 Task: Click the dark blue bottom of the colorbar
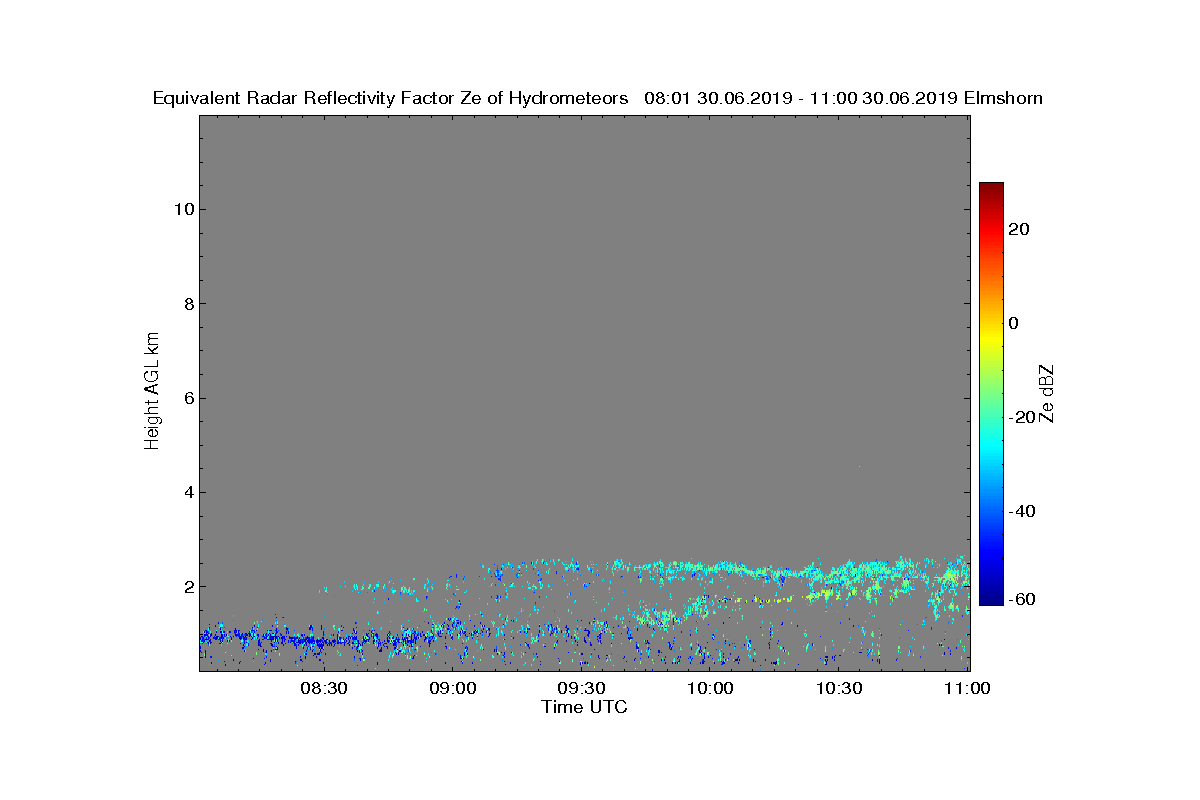tap(991, 600)
